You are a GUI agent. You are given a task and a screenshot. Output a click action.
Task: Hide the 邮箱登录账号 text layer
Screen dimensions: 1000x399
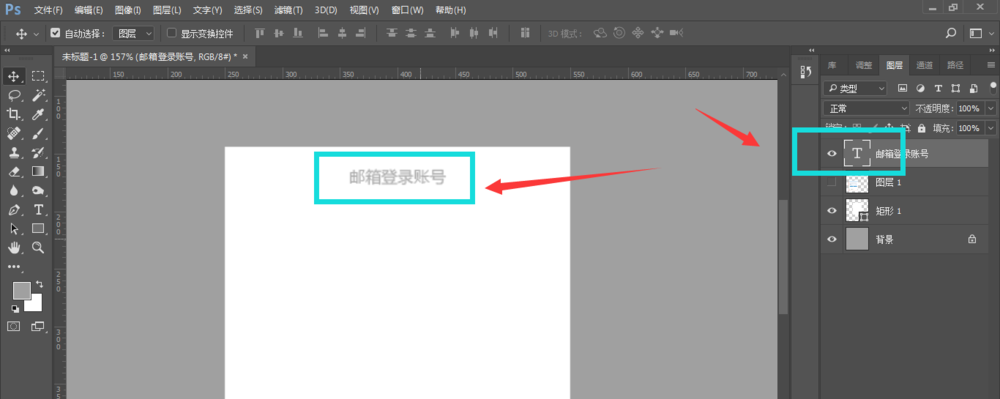tap(832, 154)
